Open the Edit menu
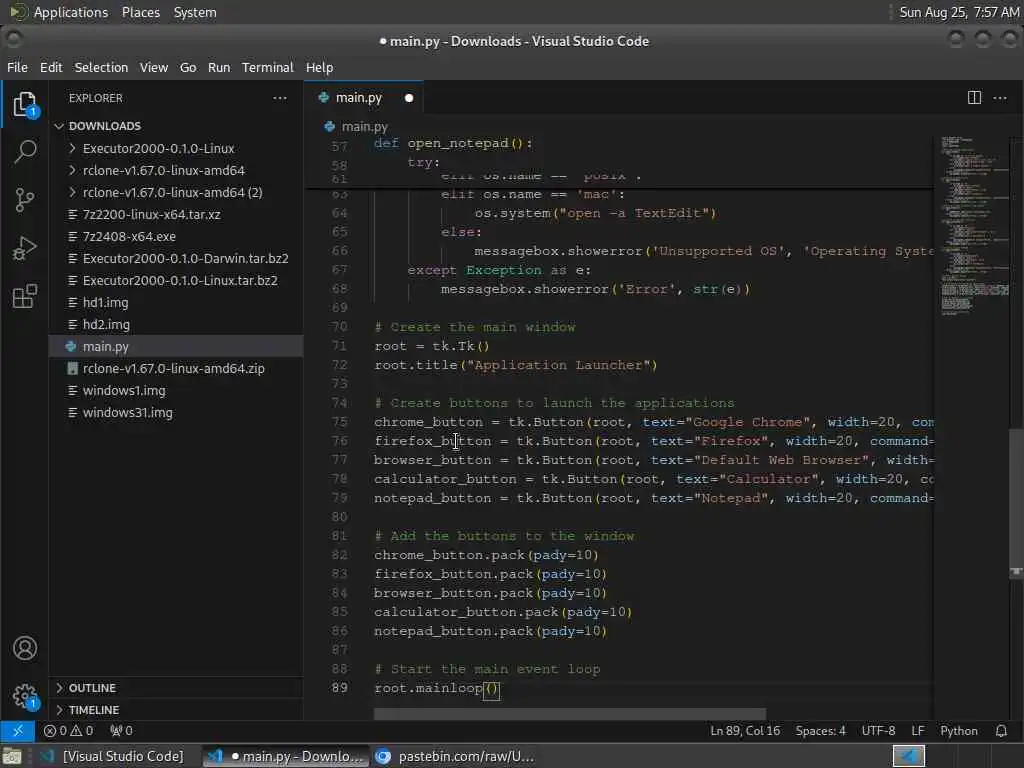1024x768 pixels. (51, 67)
